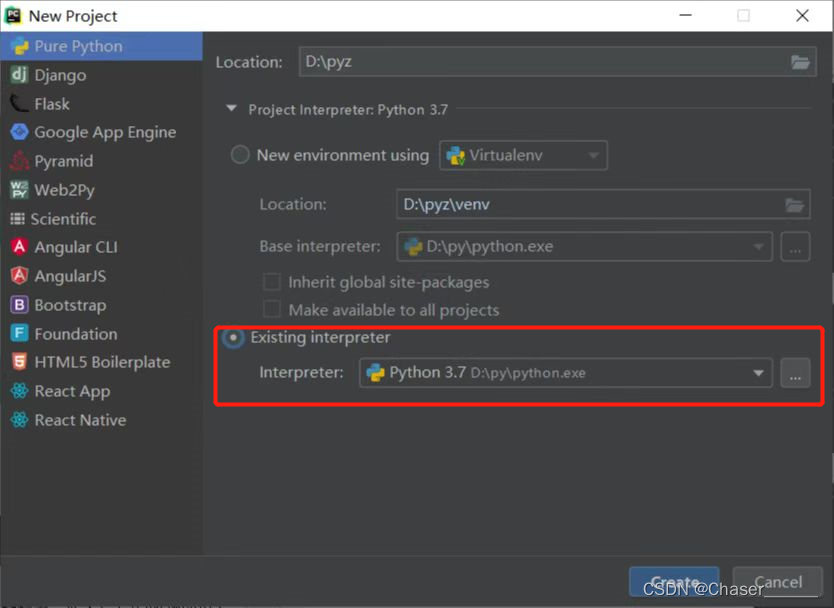Click the Google App Engine icon

(19, 132)
